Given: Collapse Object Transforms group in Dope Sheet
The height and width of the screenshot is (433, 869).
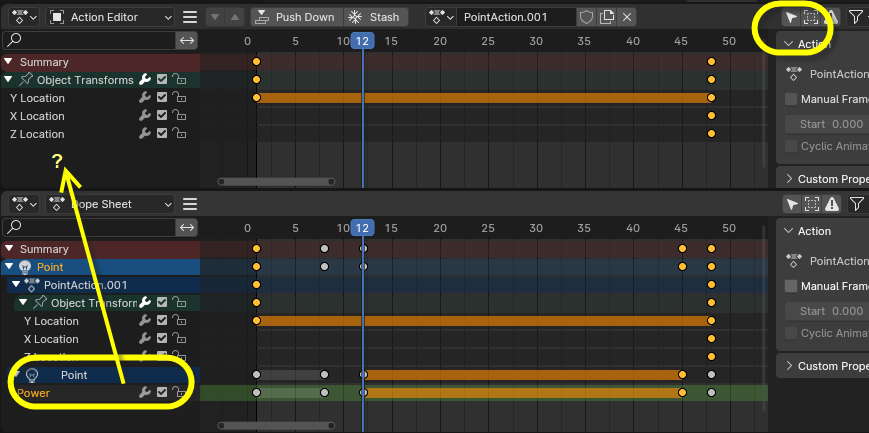Looking at the screenshot, I should coord(23,303).
